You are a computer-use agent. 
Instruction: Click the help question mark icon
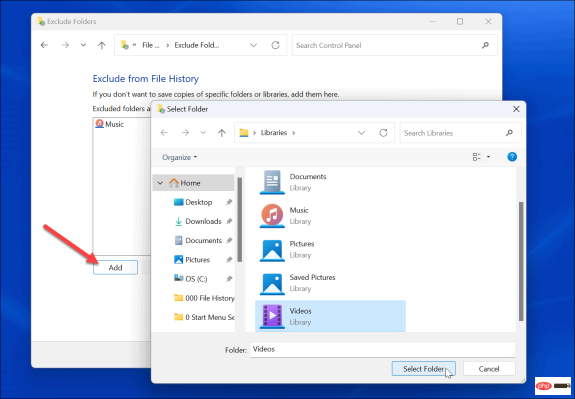click(512, 157)
